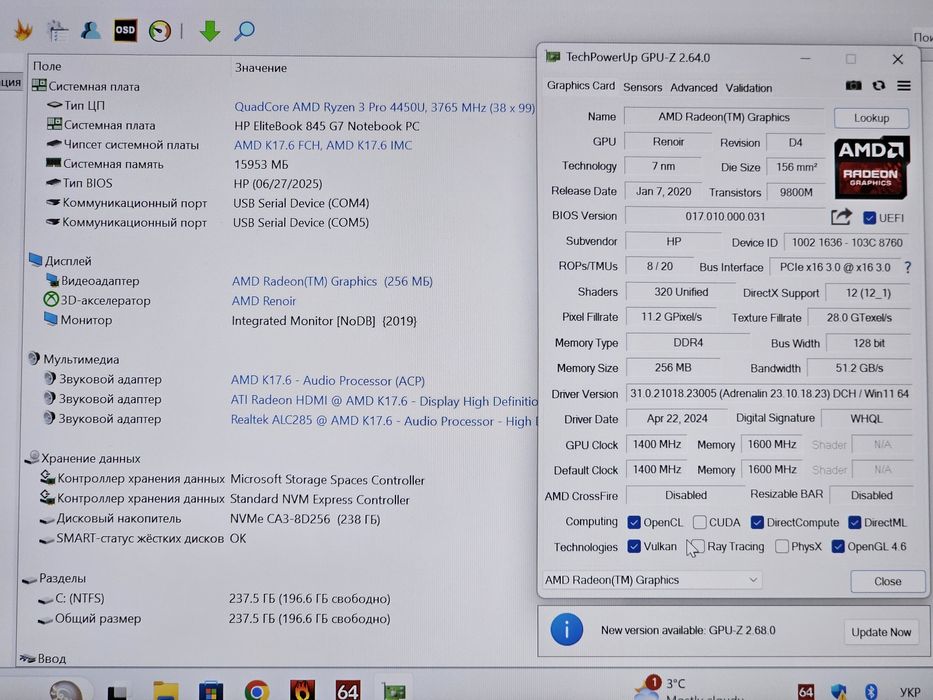Open the AMD Renoir 3D accelerator link

[264, 301]
